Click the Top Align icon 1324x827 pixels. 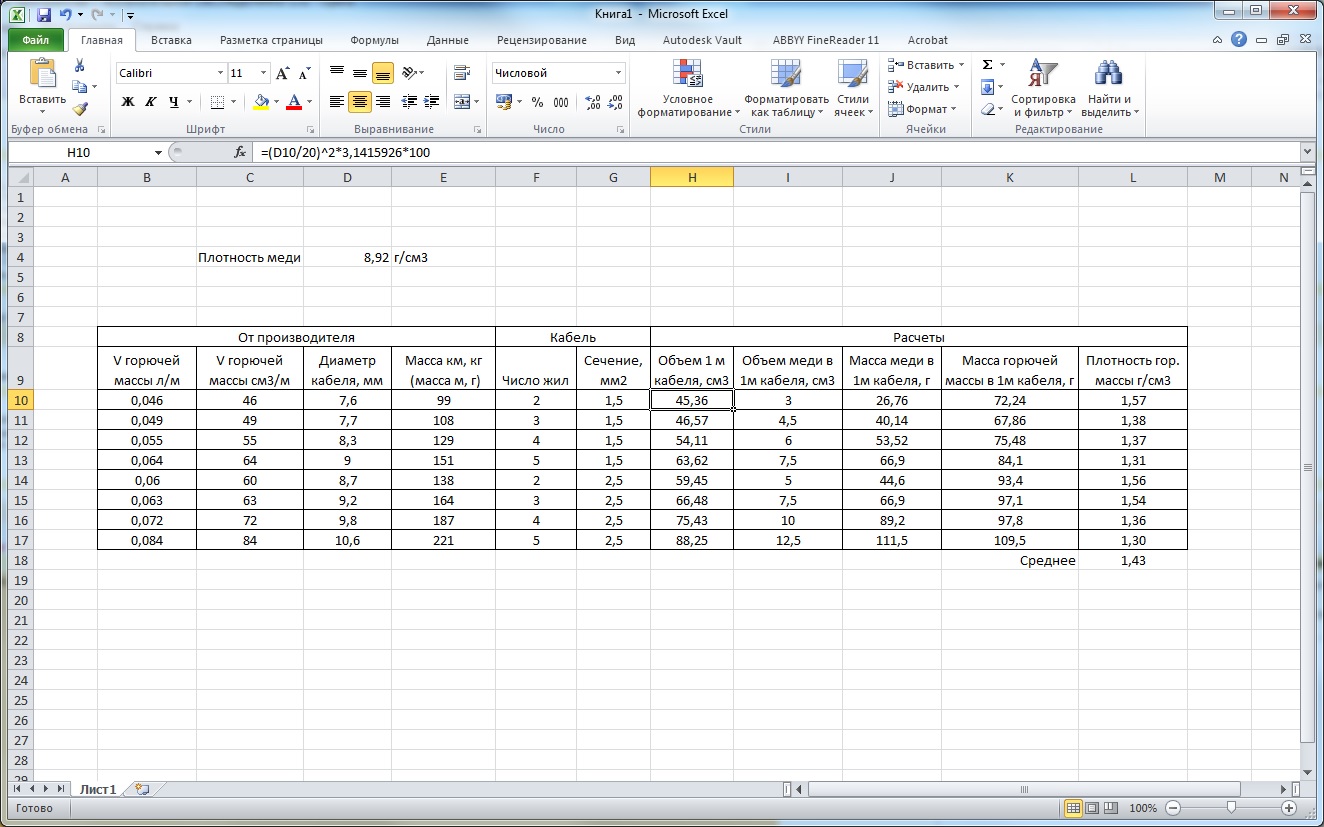tap(337, 73)
